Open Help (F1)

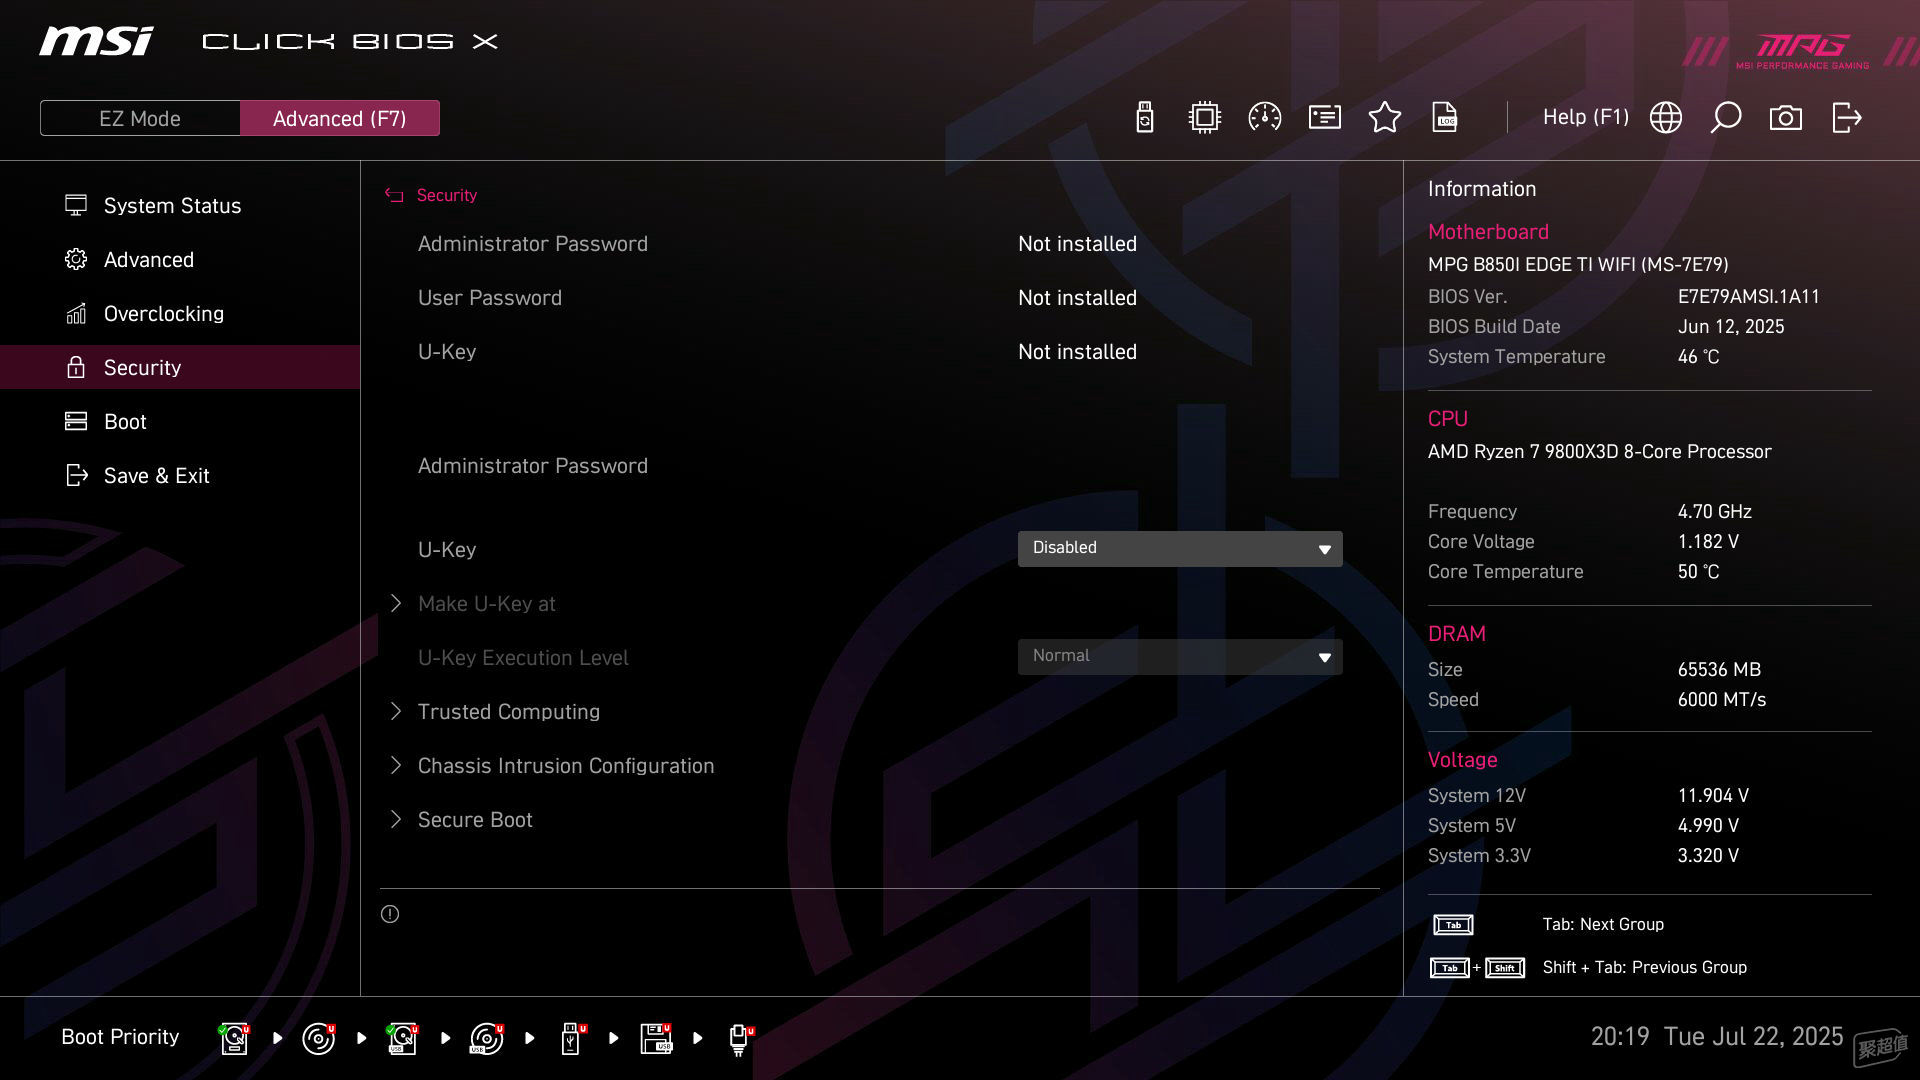point(1585,118)
